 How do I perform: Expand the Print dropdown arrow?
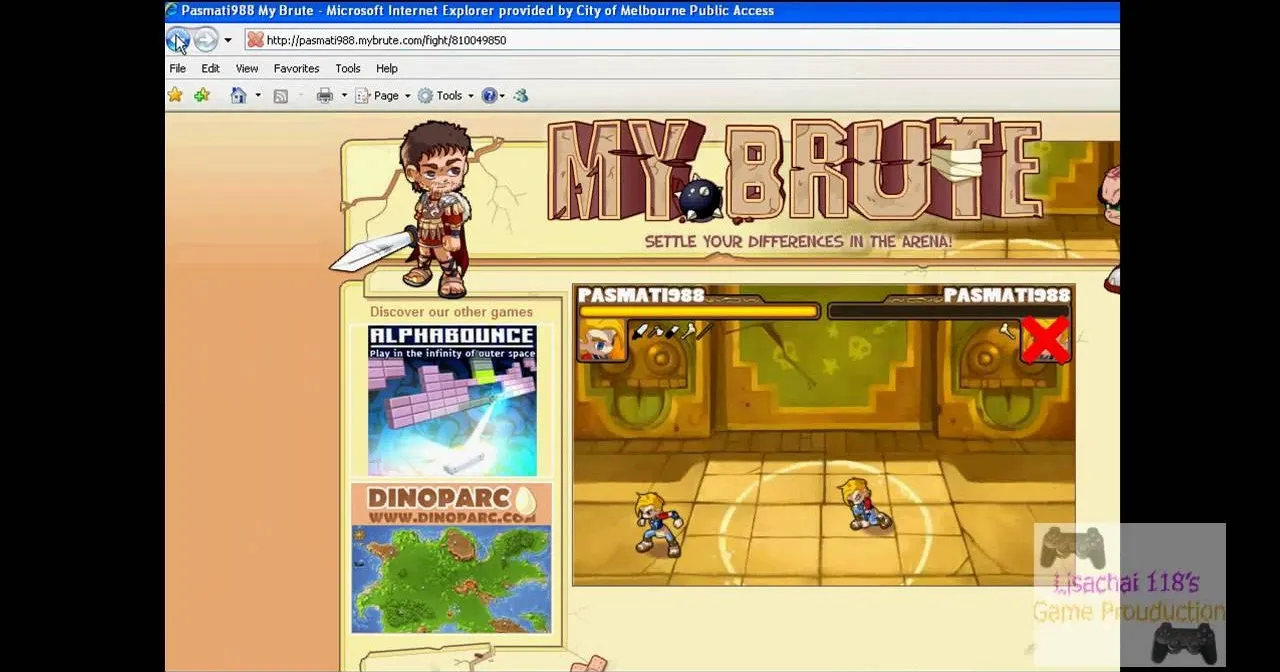point(344,96)
